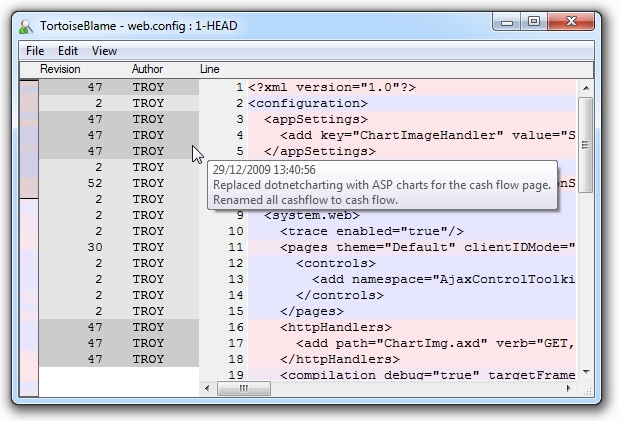This screenshot has height=421, width=620.
Task: Click the pages theme="Default" line
Action: [428, 247]
